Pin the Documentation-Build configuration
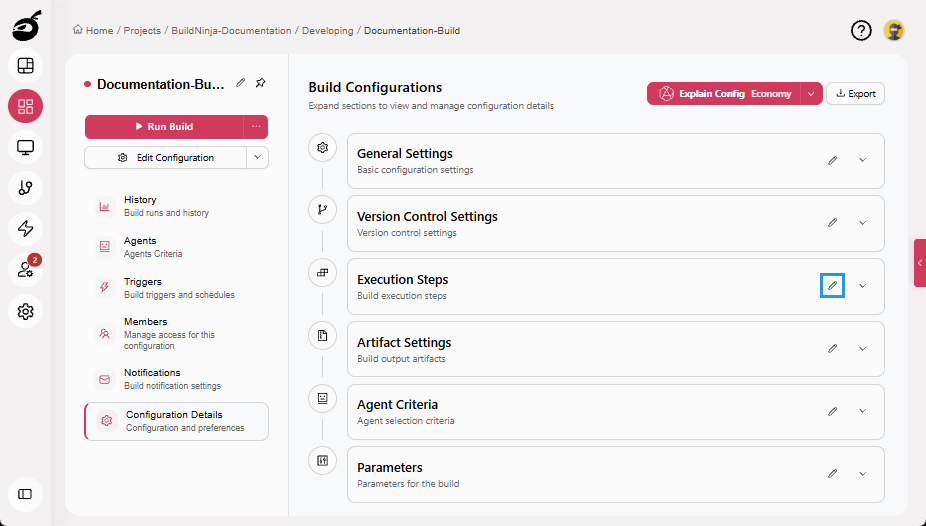926x526 pixels. click(x=260, y=83)
